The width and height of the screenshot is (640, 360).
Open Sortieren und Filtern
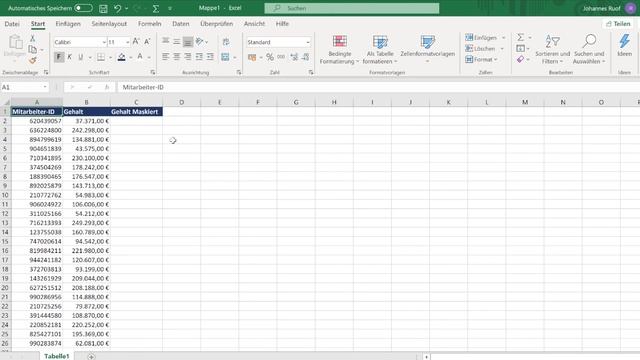coord(553,49)
